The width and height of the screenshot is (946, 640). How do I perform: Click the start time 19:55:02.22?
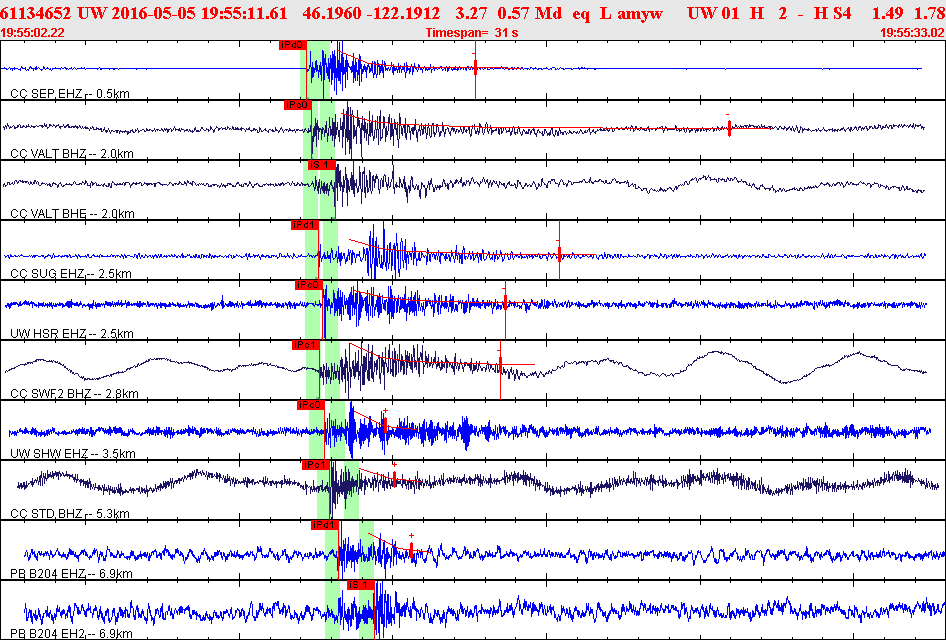pyautogui.click(x=33, y=33)
